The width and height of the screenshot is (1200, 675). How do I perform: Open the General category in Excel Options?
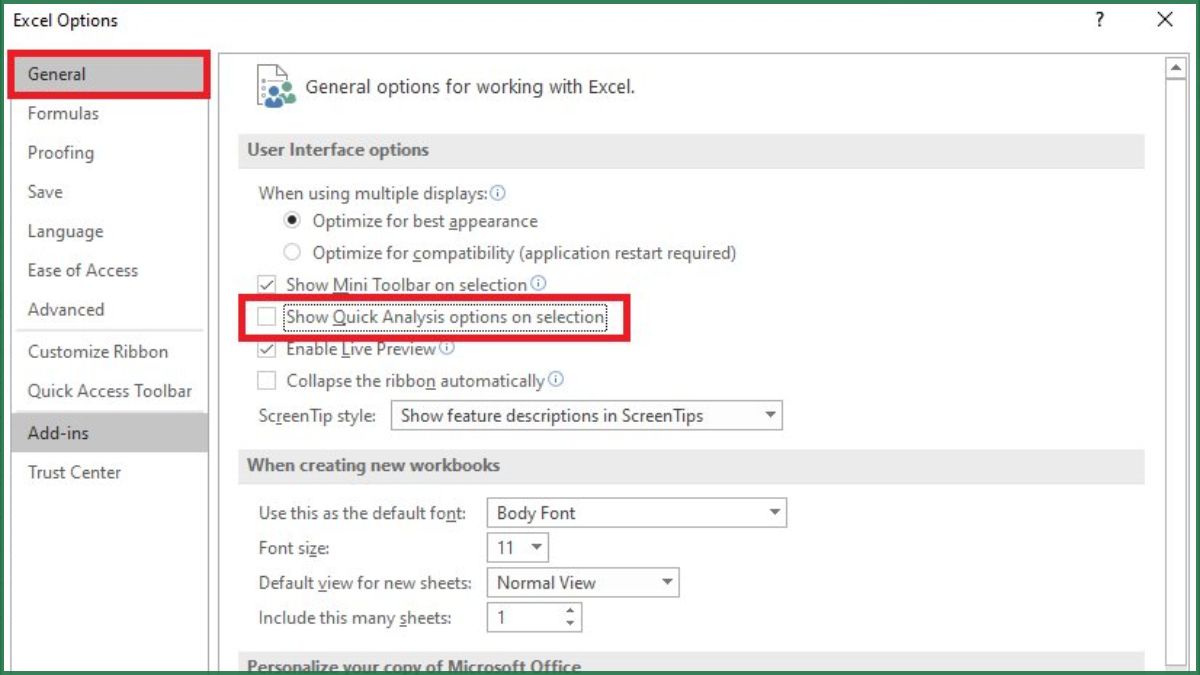tap(108, 74)
